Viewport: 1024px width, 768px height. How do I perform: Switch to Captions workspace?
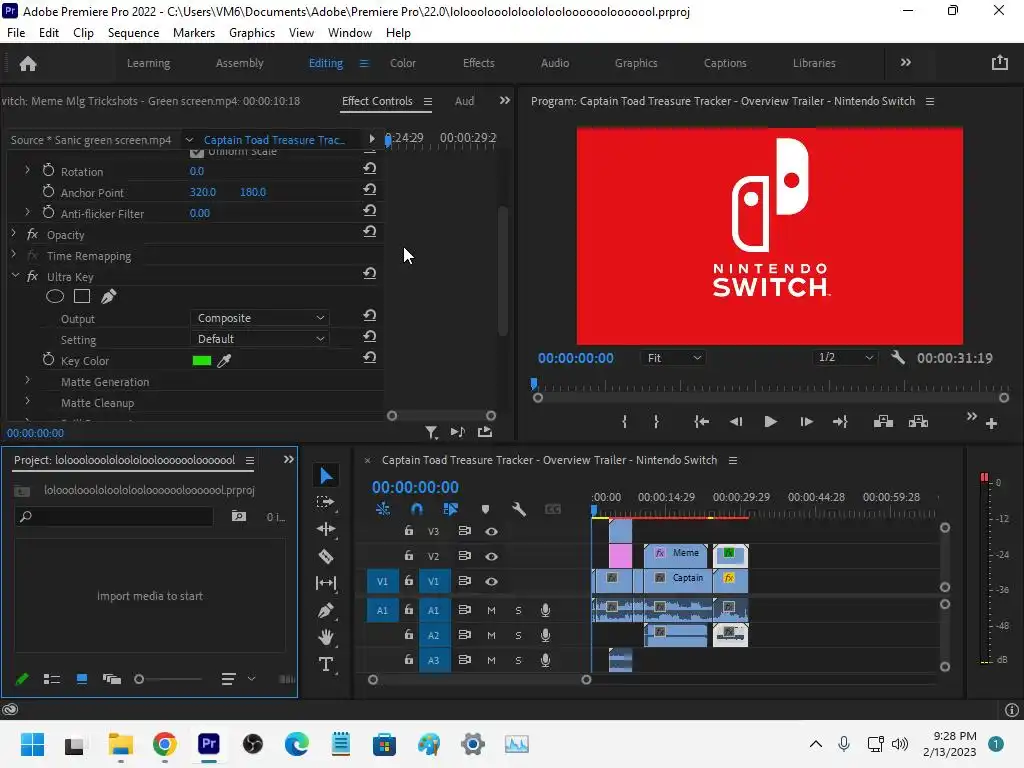click(x=724, y=63)
